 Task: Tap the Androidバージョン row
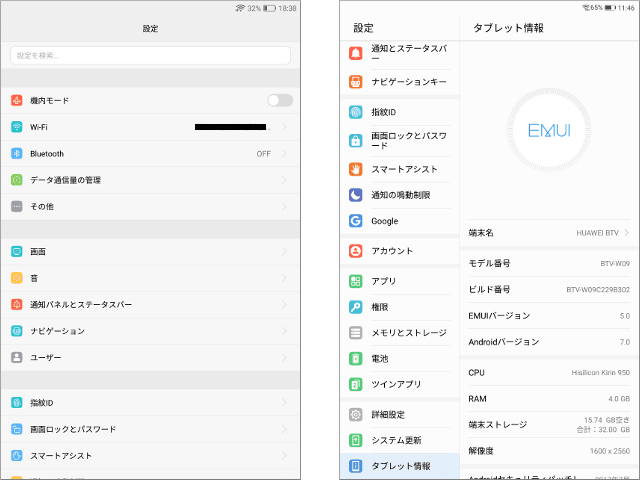pyautogui.click(x=549, y=342)
